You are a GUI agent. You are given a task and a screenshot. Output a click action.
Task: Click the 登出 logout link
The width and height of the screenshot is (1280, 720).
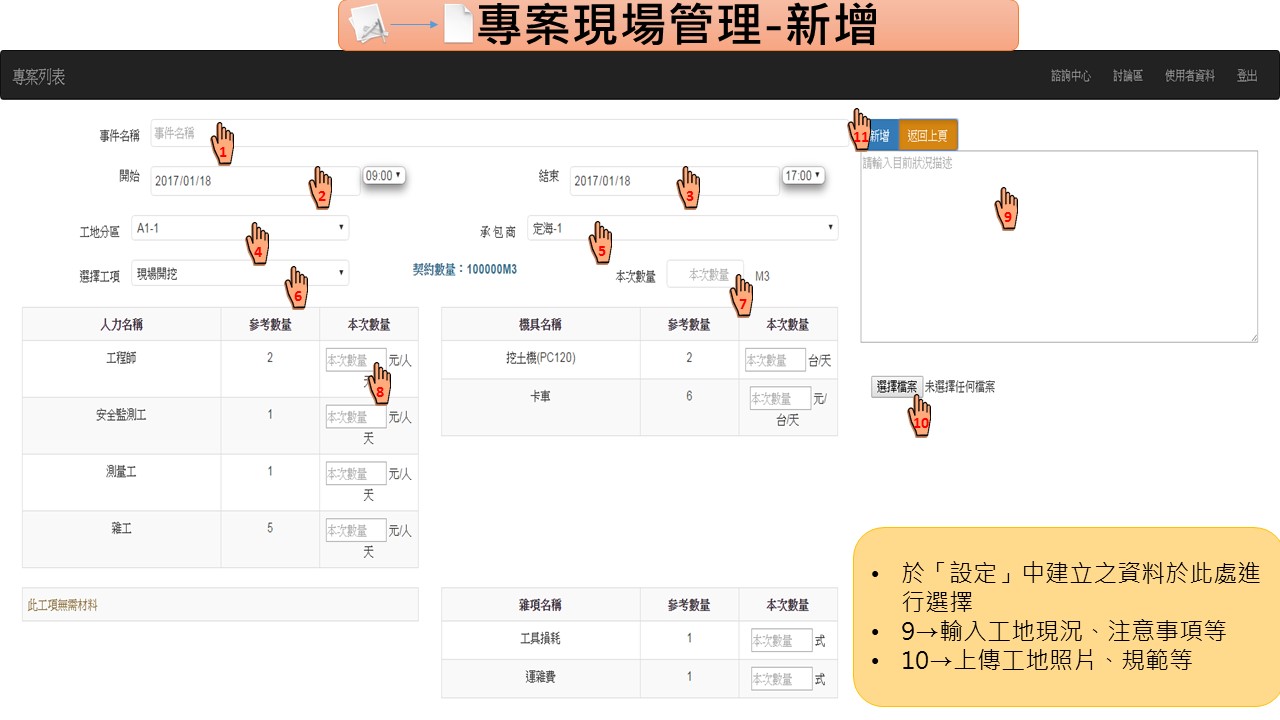1246,76
